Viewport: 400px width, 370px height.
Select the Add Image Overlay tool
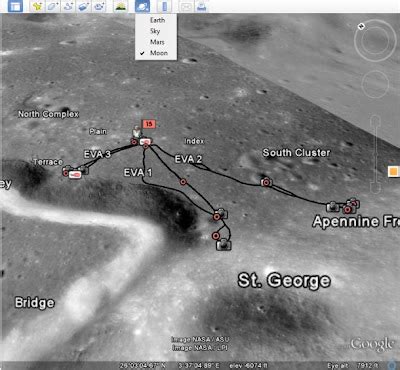click(84, 6)
